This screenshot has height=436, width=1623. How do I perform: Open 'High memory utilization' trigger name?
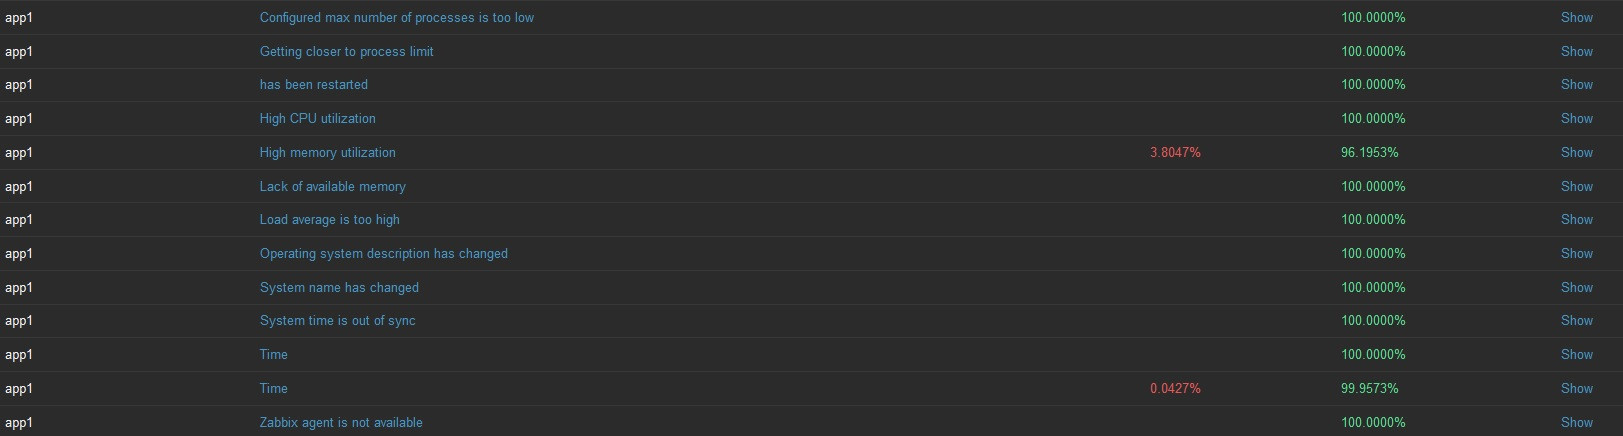[x=327, y=152]
